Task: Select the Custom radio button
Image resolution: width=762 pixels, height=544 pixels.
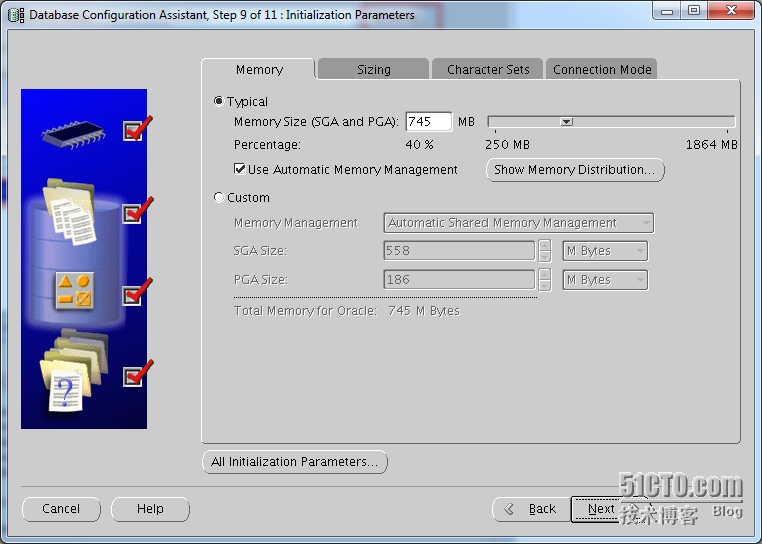Action: 219,197
